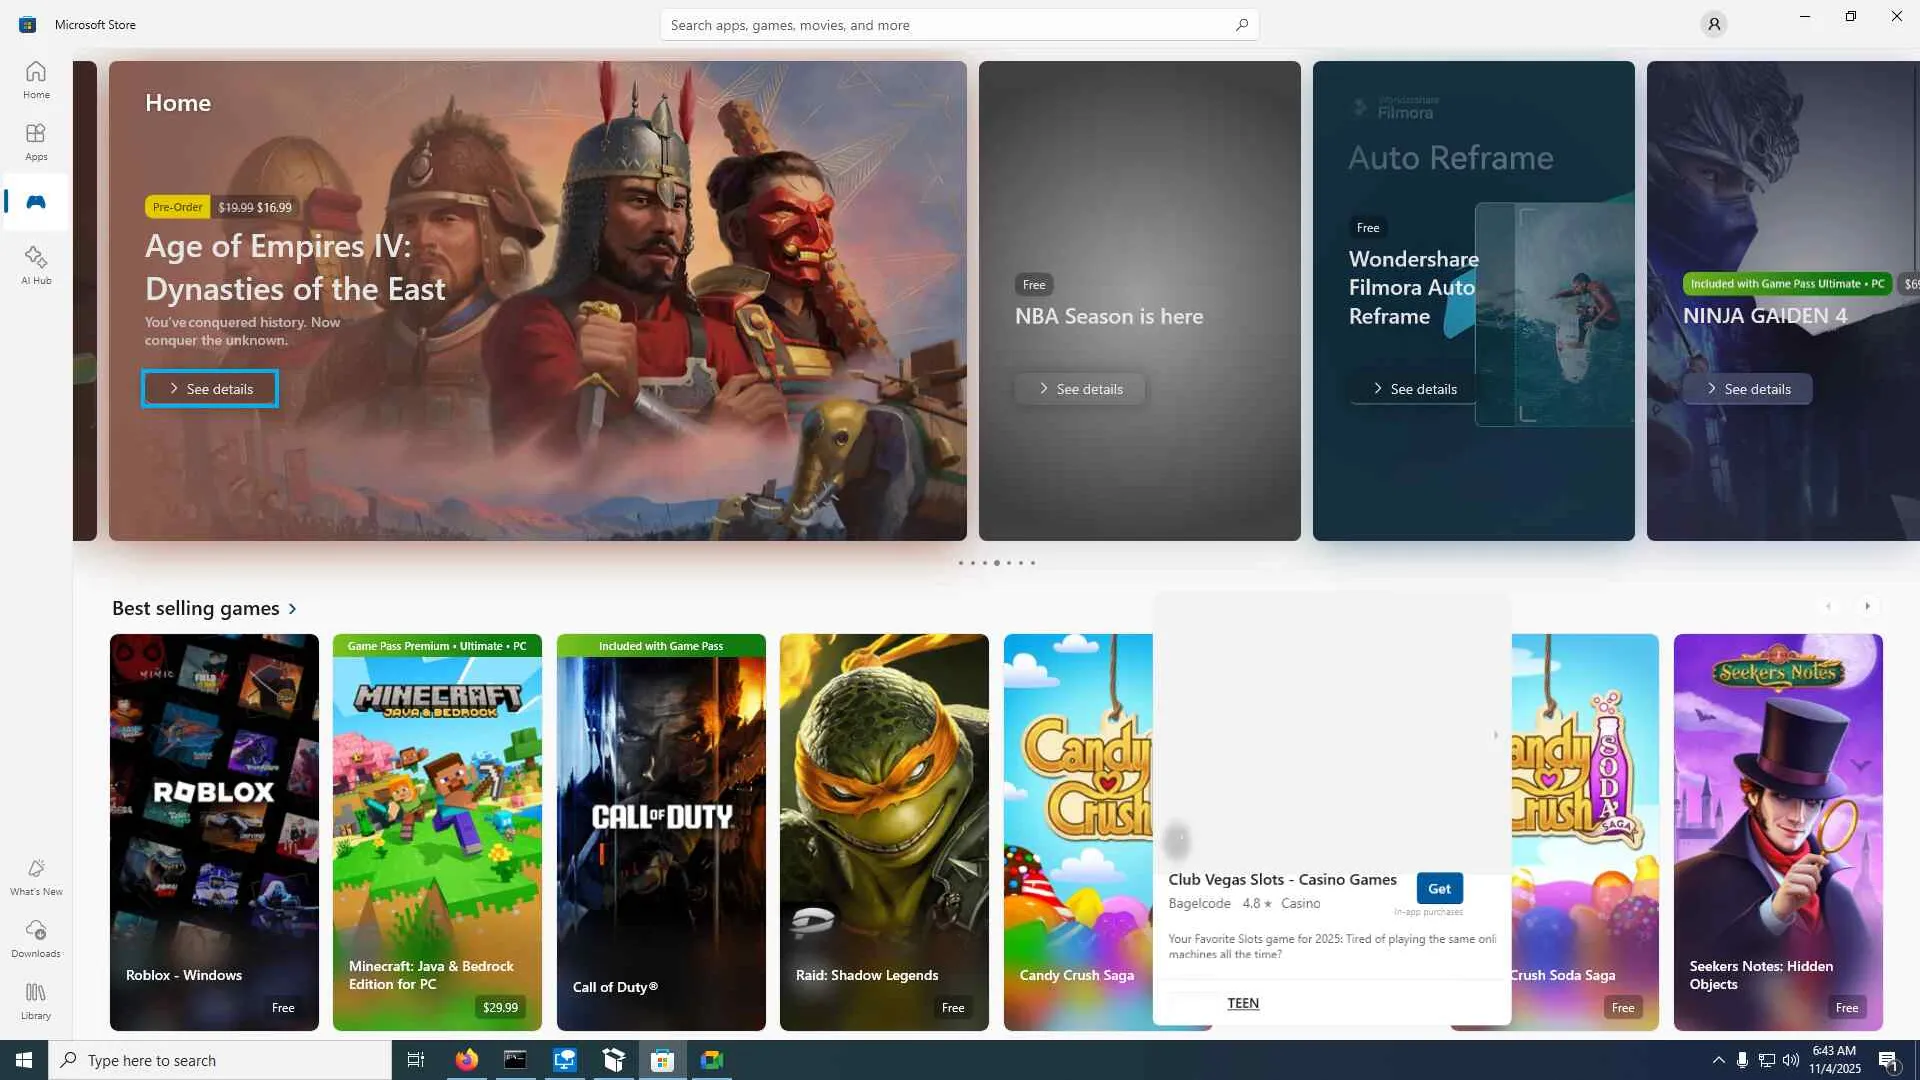Expand Best selling games chevron

pos(293,608)
